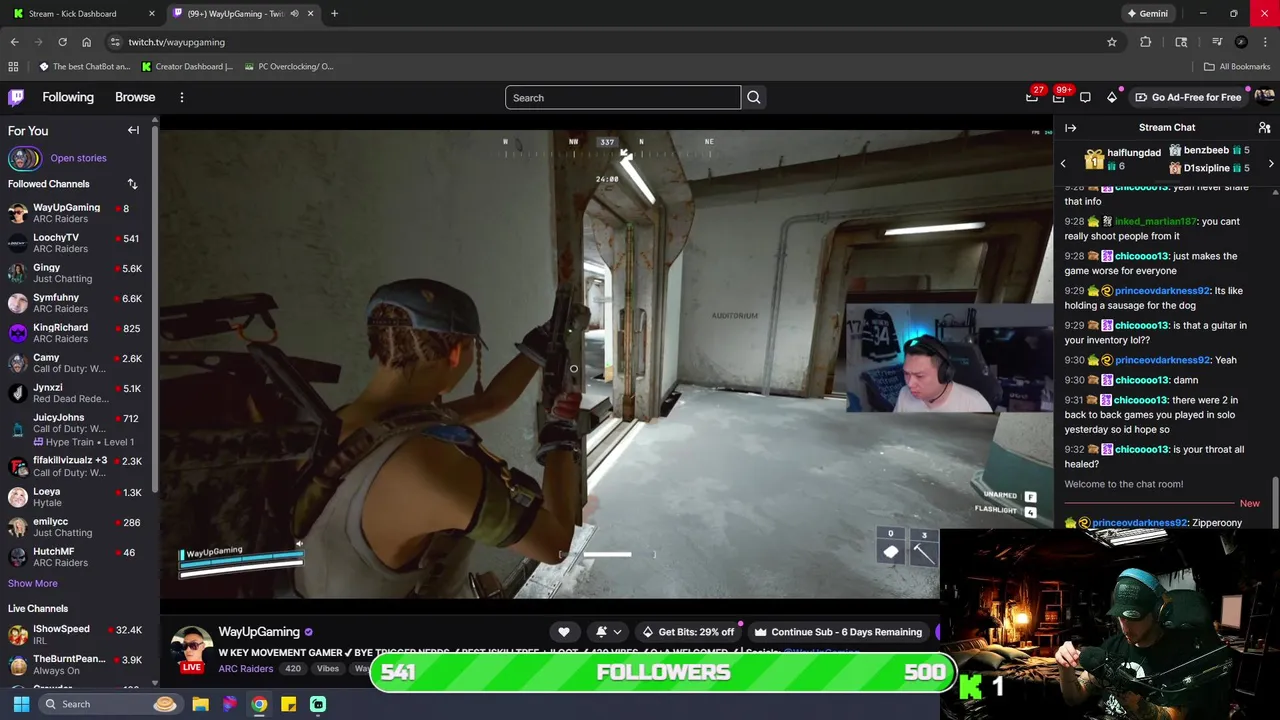Open HutchMF channel in sidebar
Image resolution: width=1280 pixels, height=720 pixels.
75,557
